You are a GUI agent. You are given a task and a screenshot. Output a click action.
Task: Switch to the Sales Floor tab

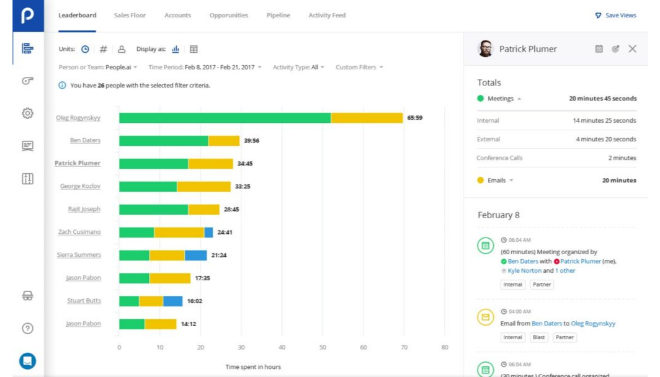point(130,15)
